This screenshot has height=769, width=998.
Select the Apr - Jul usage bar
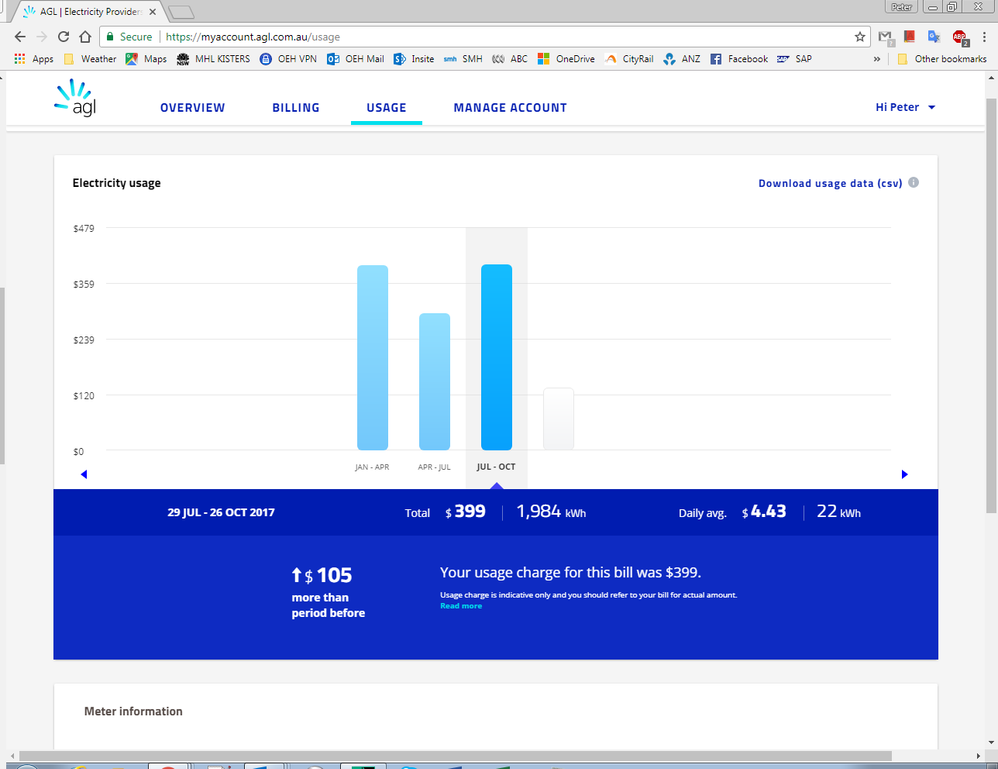[x=434, y=381]
